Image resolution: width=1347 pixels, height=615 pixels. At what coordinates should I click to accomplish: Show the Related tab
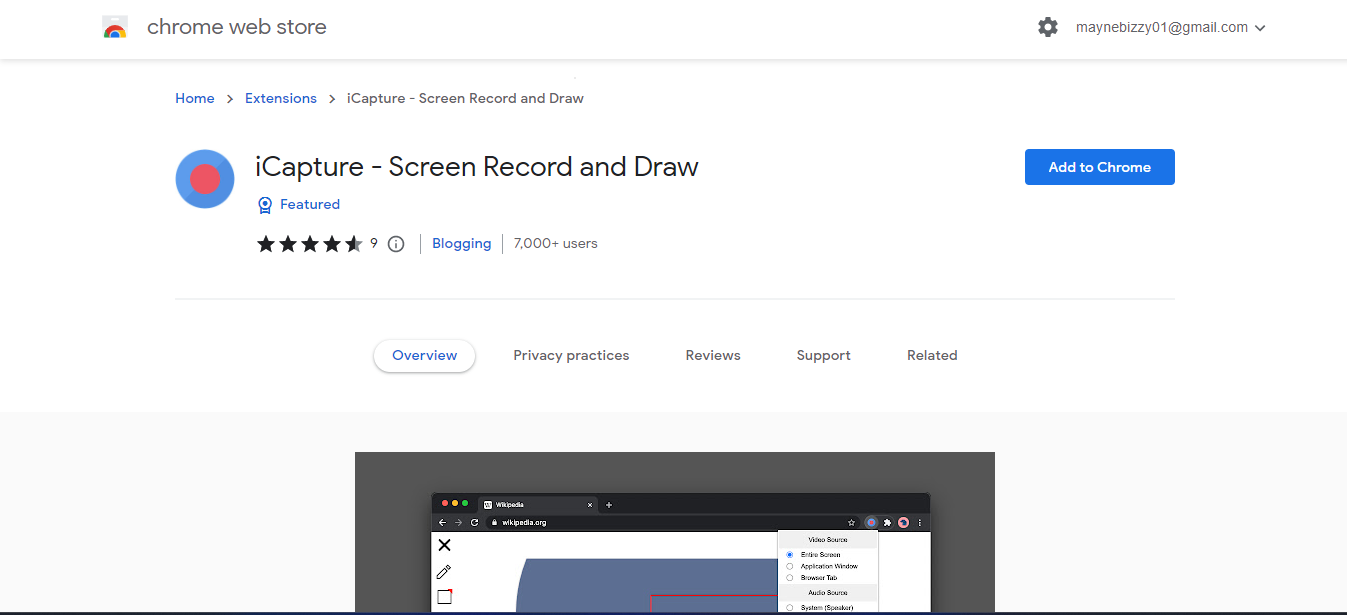pyautogui.click(x=932, y=355)
